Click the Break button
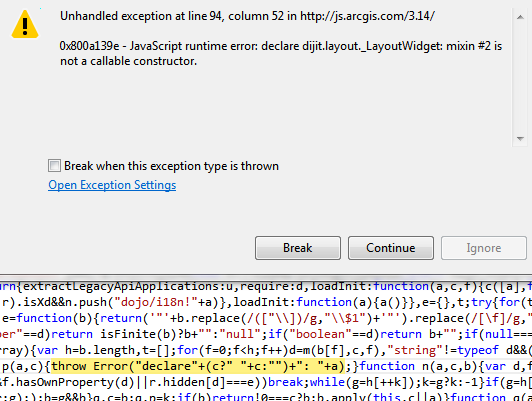This screenshot has height=401, width=532. click(298, 248)
